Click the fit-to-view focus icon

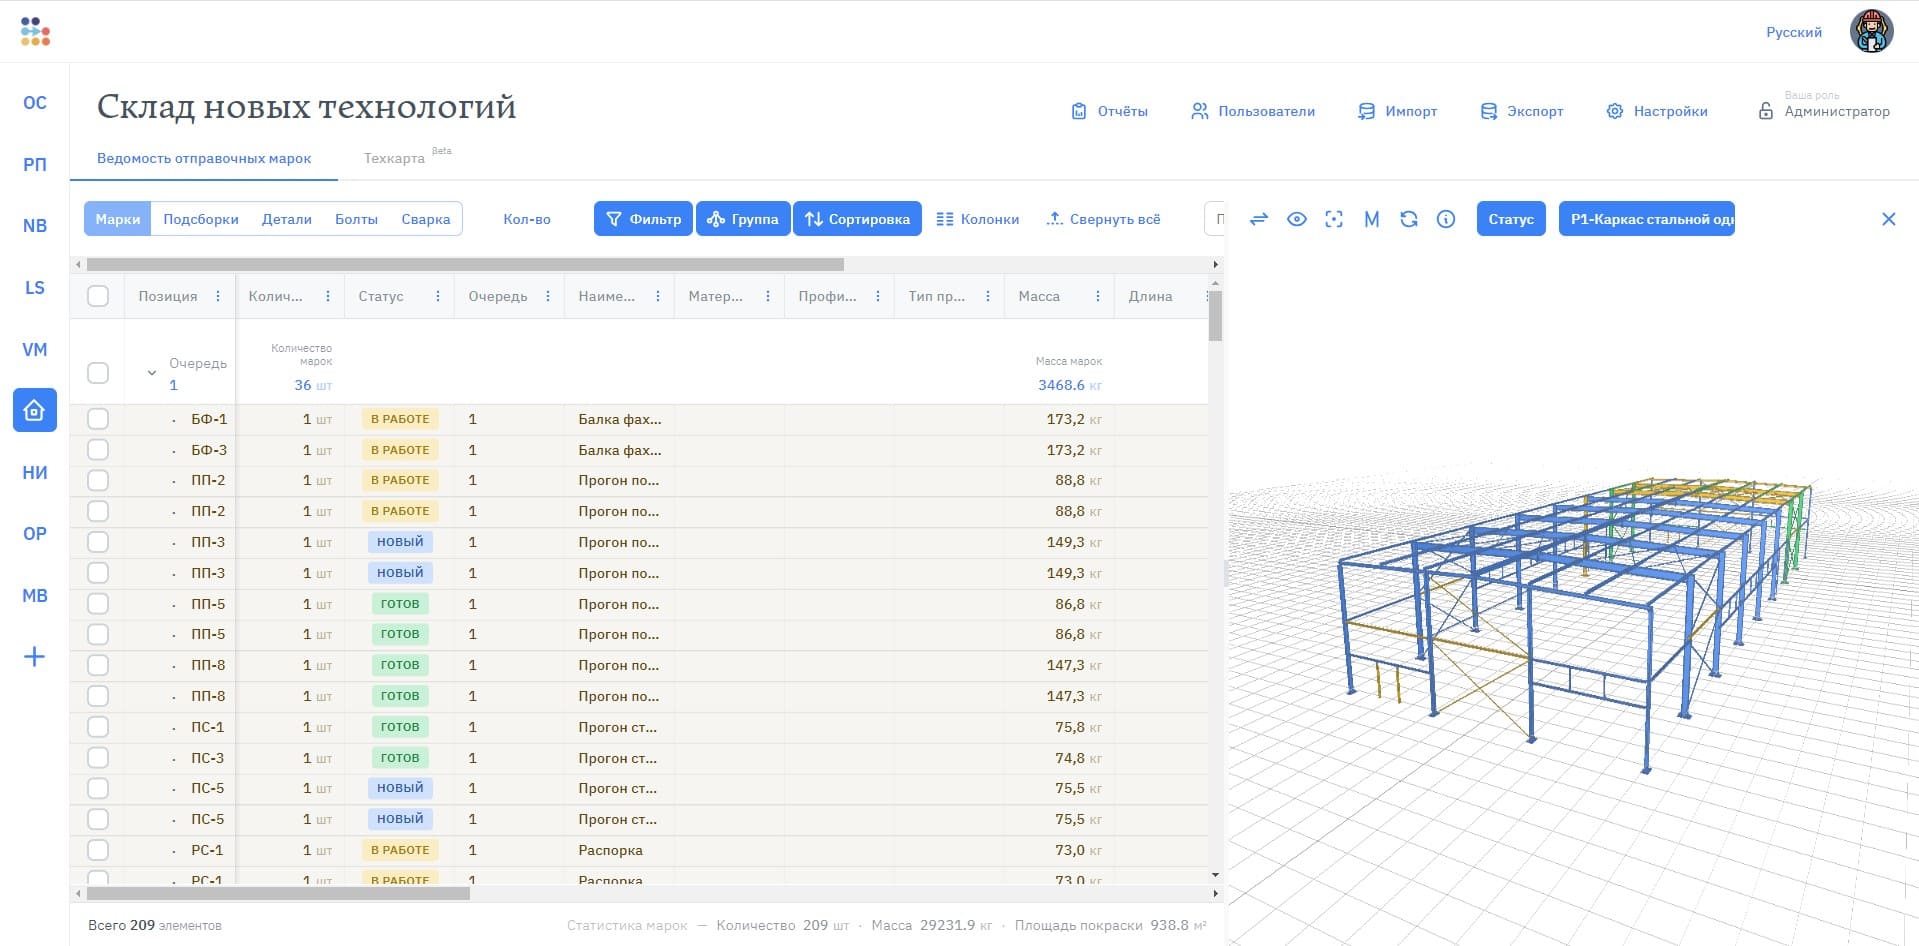click(x=1334, y=219)
